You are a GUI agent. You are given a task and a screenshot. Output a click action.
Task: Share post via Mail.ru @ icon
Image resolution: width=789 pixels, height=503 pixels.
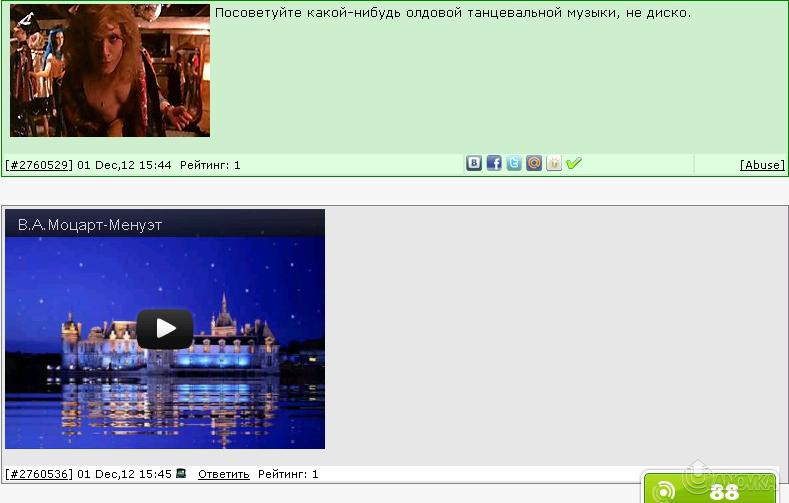click(x=534, y=164)
